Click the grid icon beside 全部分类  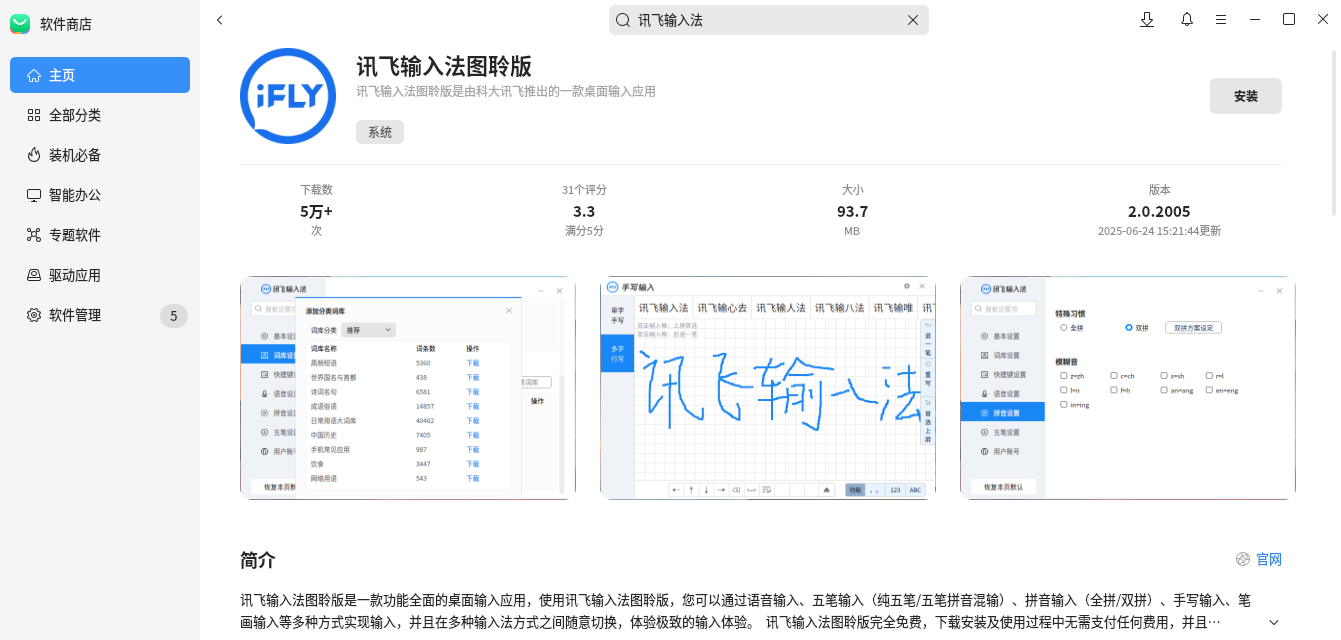coord(34,115)
